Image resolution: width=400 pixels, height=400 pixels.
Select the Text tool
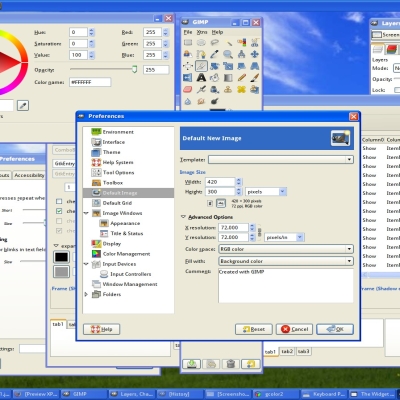201,78
